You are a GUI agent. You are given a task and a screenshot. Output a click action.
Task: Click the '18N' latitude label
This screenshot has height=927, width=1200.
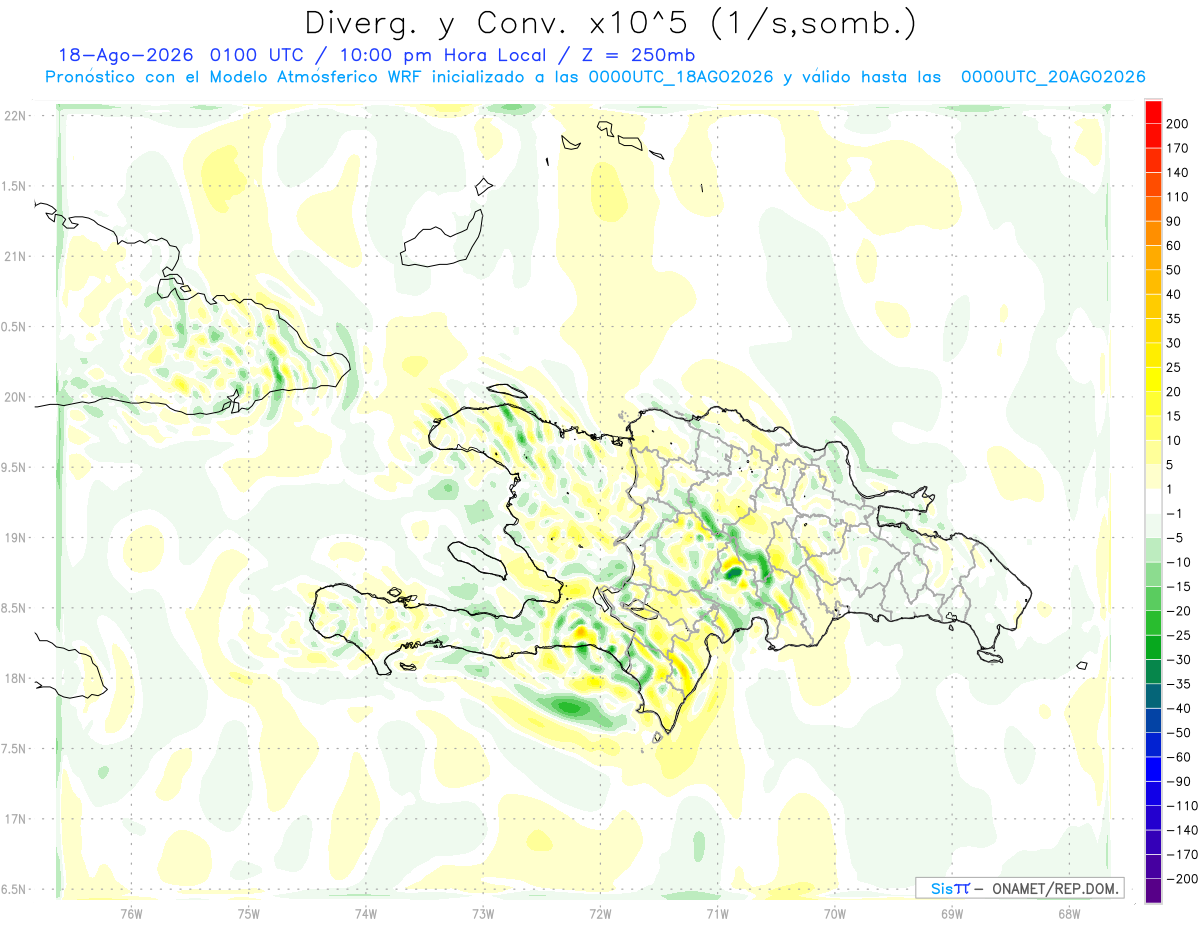coord(15,679)
